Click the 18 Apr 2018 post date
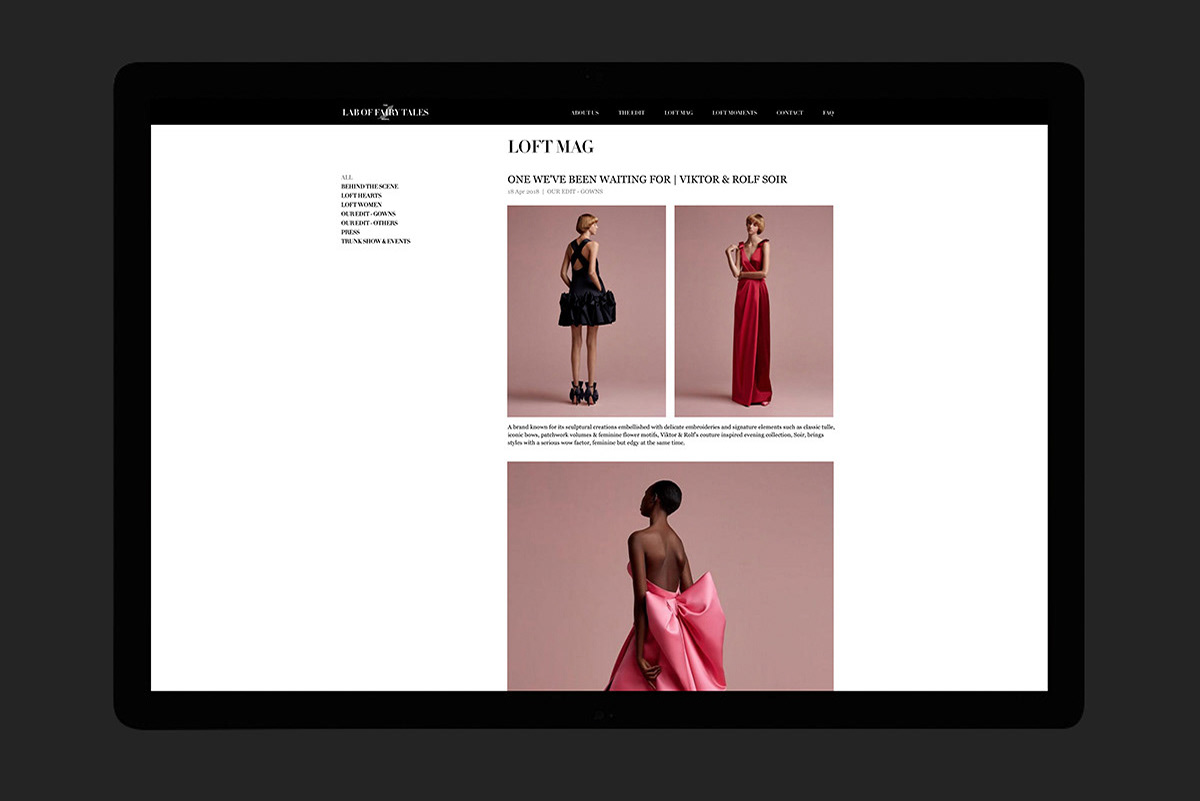The height and width of the screenshot is (801, 1200). pyautogui.click(x=524, y=191)
